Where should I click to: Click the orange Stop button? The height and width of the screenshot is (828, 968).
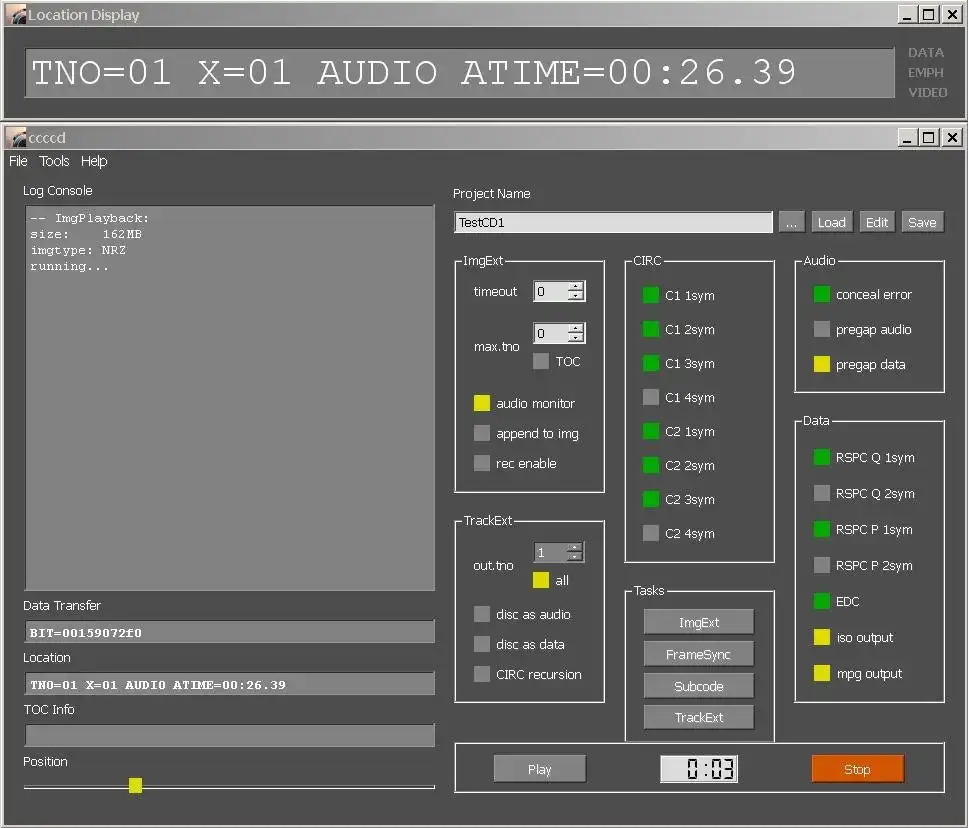(x=857, y=769)
